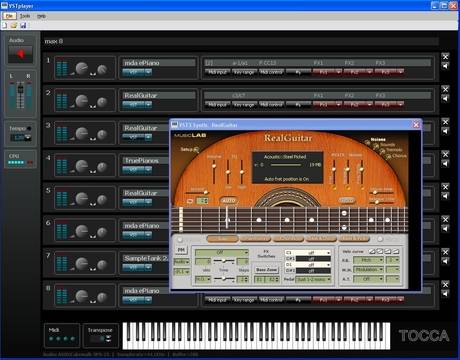Click the New file toolbar icon
The height and width of the screenshot is (360, 460).
[x=5, y=25]
